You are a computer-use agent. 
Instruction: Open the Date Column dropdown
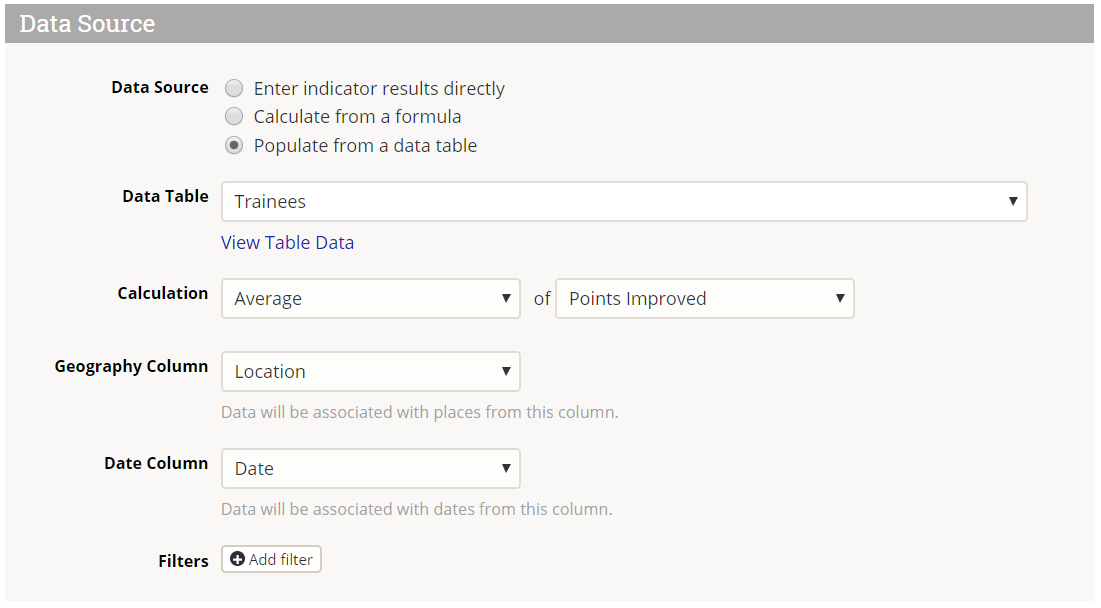click(370, 468)
